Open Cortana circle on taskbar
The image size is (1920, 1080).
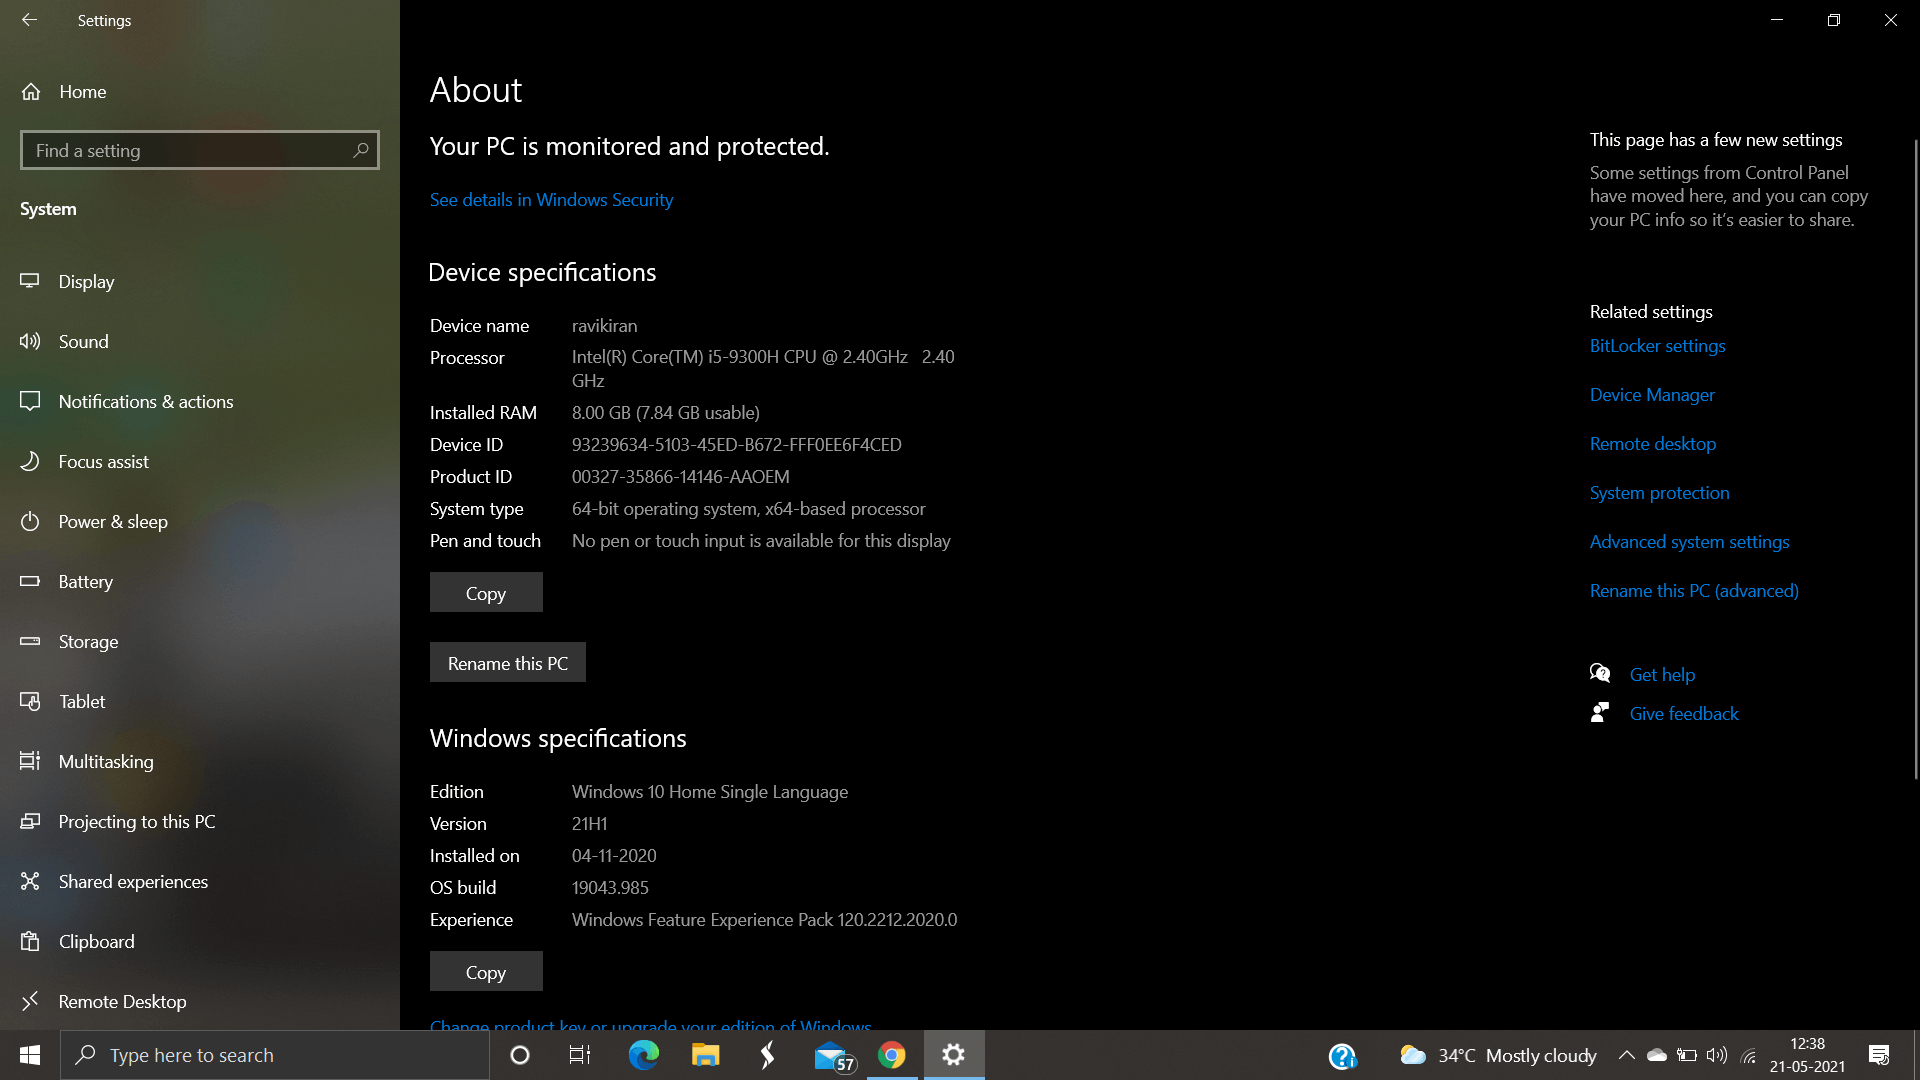point(519,1055)
